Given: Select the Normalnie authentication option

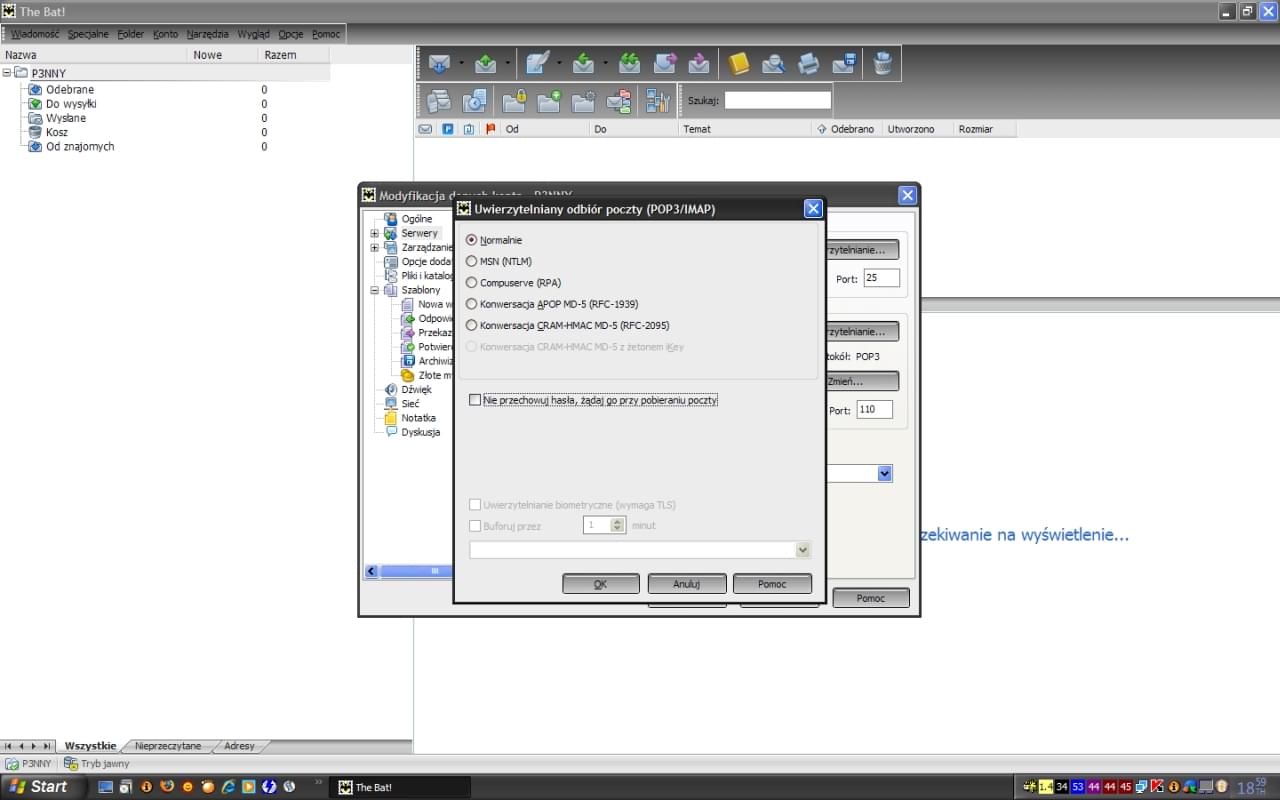Looking at the screenshot, I should pos(472,240).
